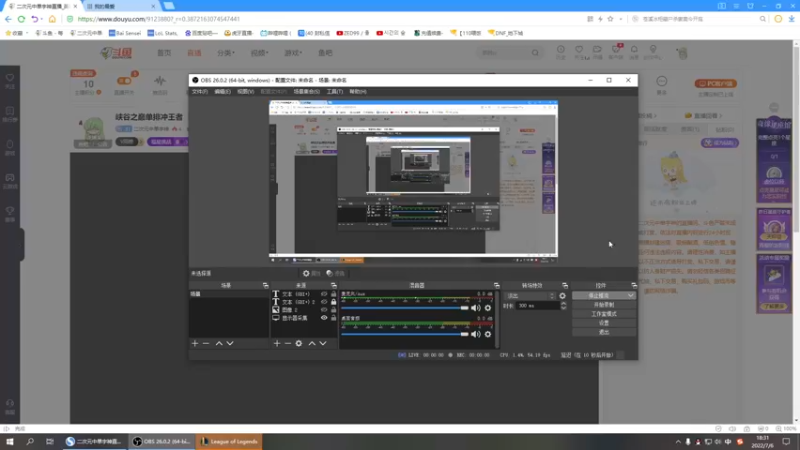Open Windows taskbar search
Viewport: 800px width, 450px height.
pos(30,441)
